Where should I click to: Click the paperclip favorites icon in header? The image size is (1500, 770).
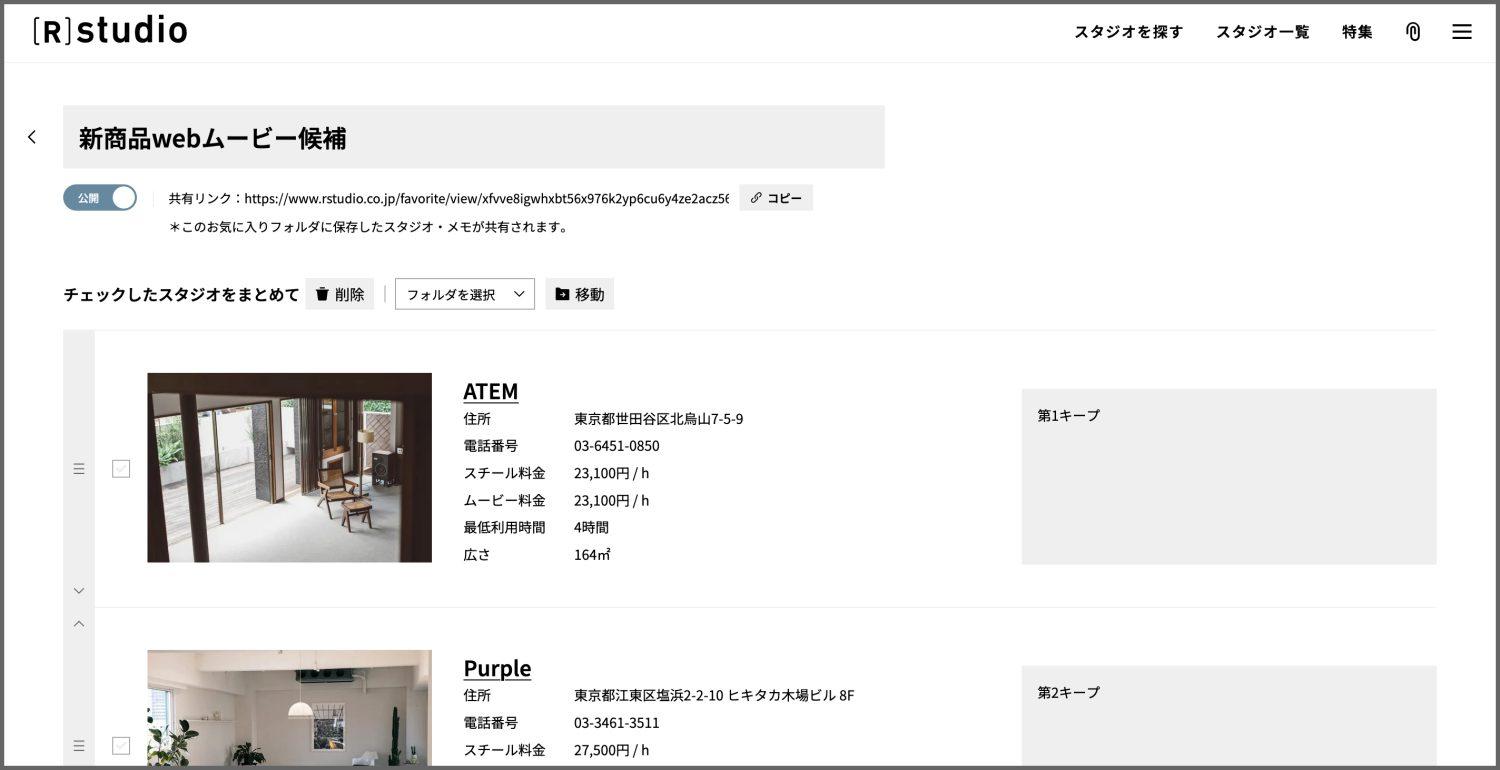pos(1413,32)
